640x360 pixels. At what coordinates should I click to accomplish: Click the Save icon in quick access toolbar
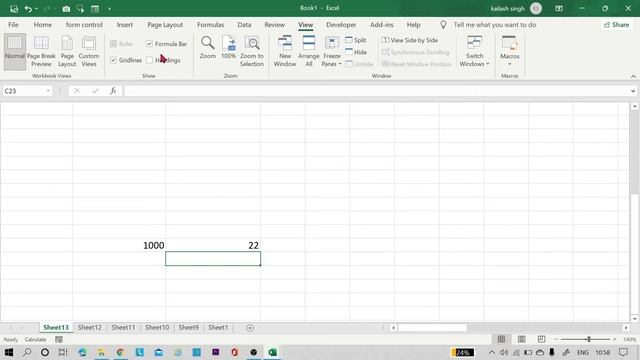[x=14, y=9]
